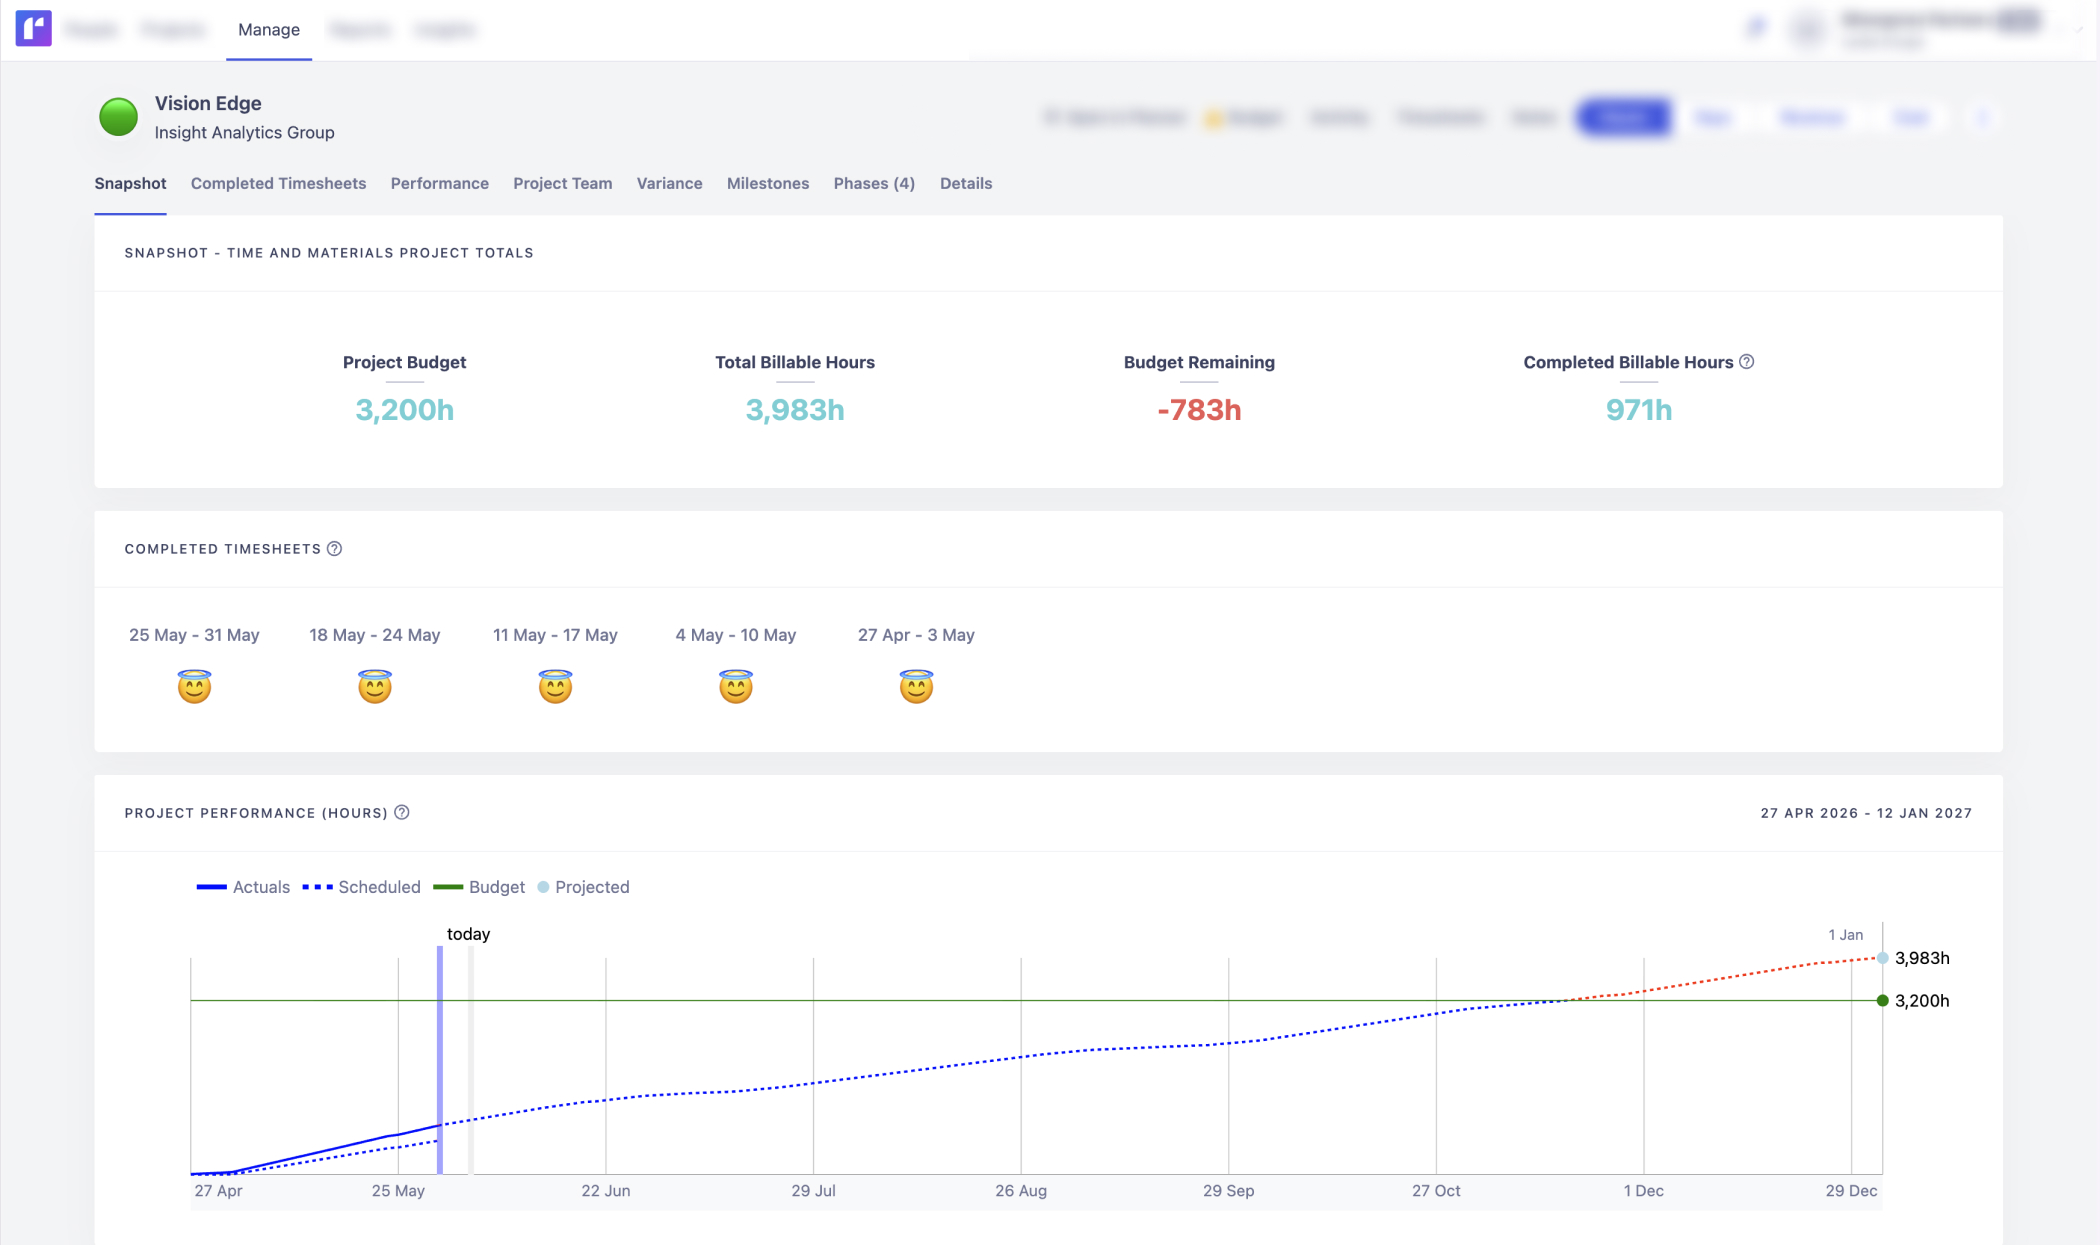Screen dimensions: 2100x1245
Task: Open the Performance tab
Action: tap(439, 183)
